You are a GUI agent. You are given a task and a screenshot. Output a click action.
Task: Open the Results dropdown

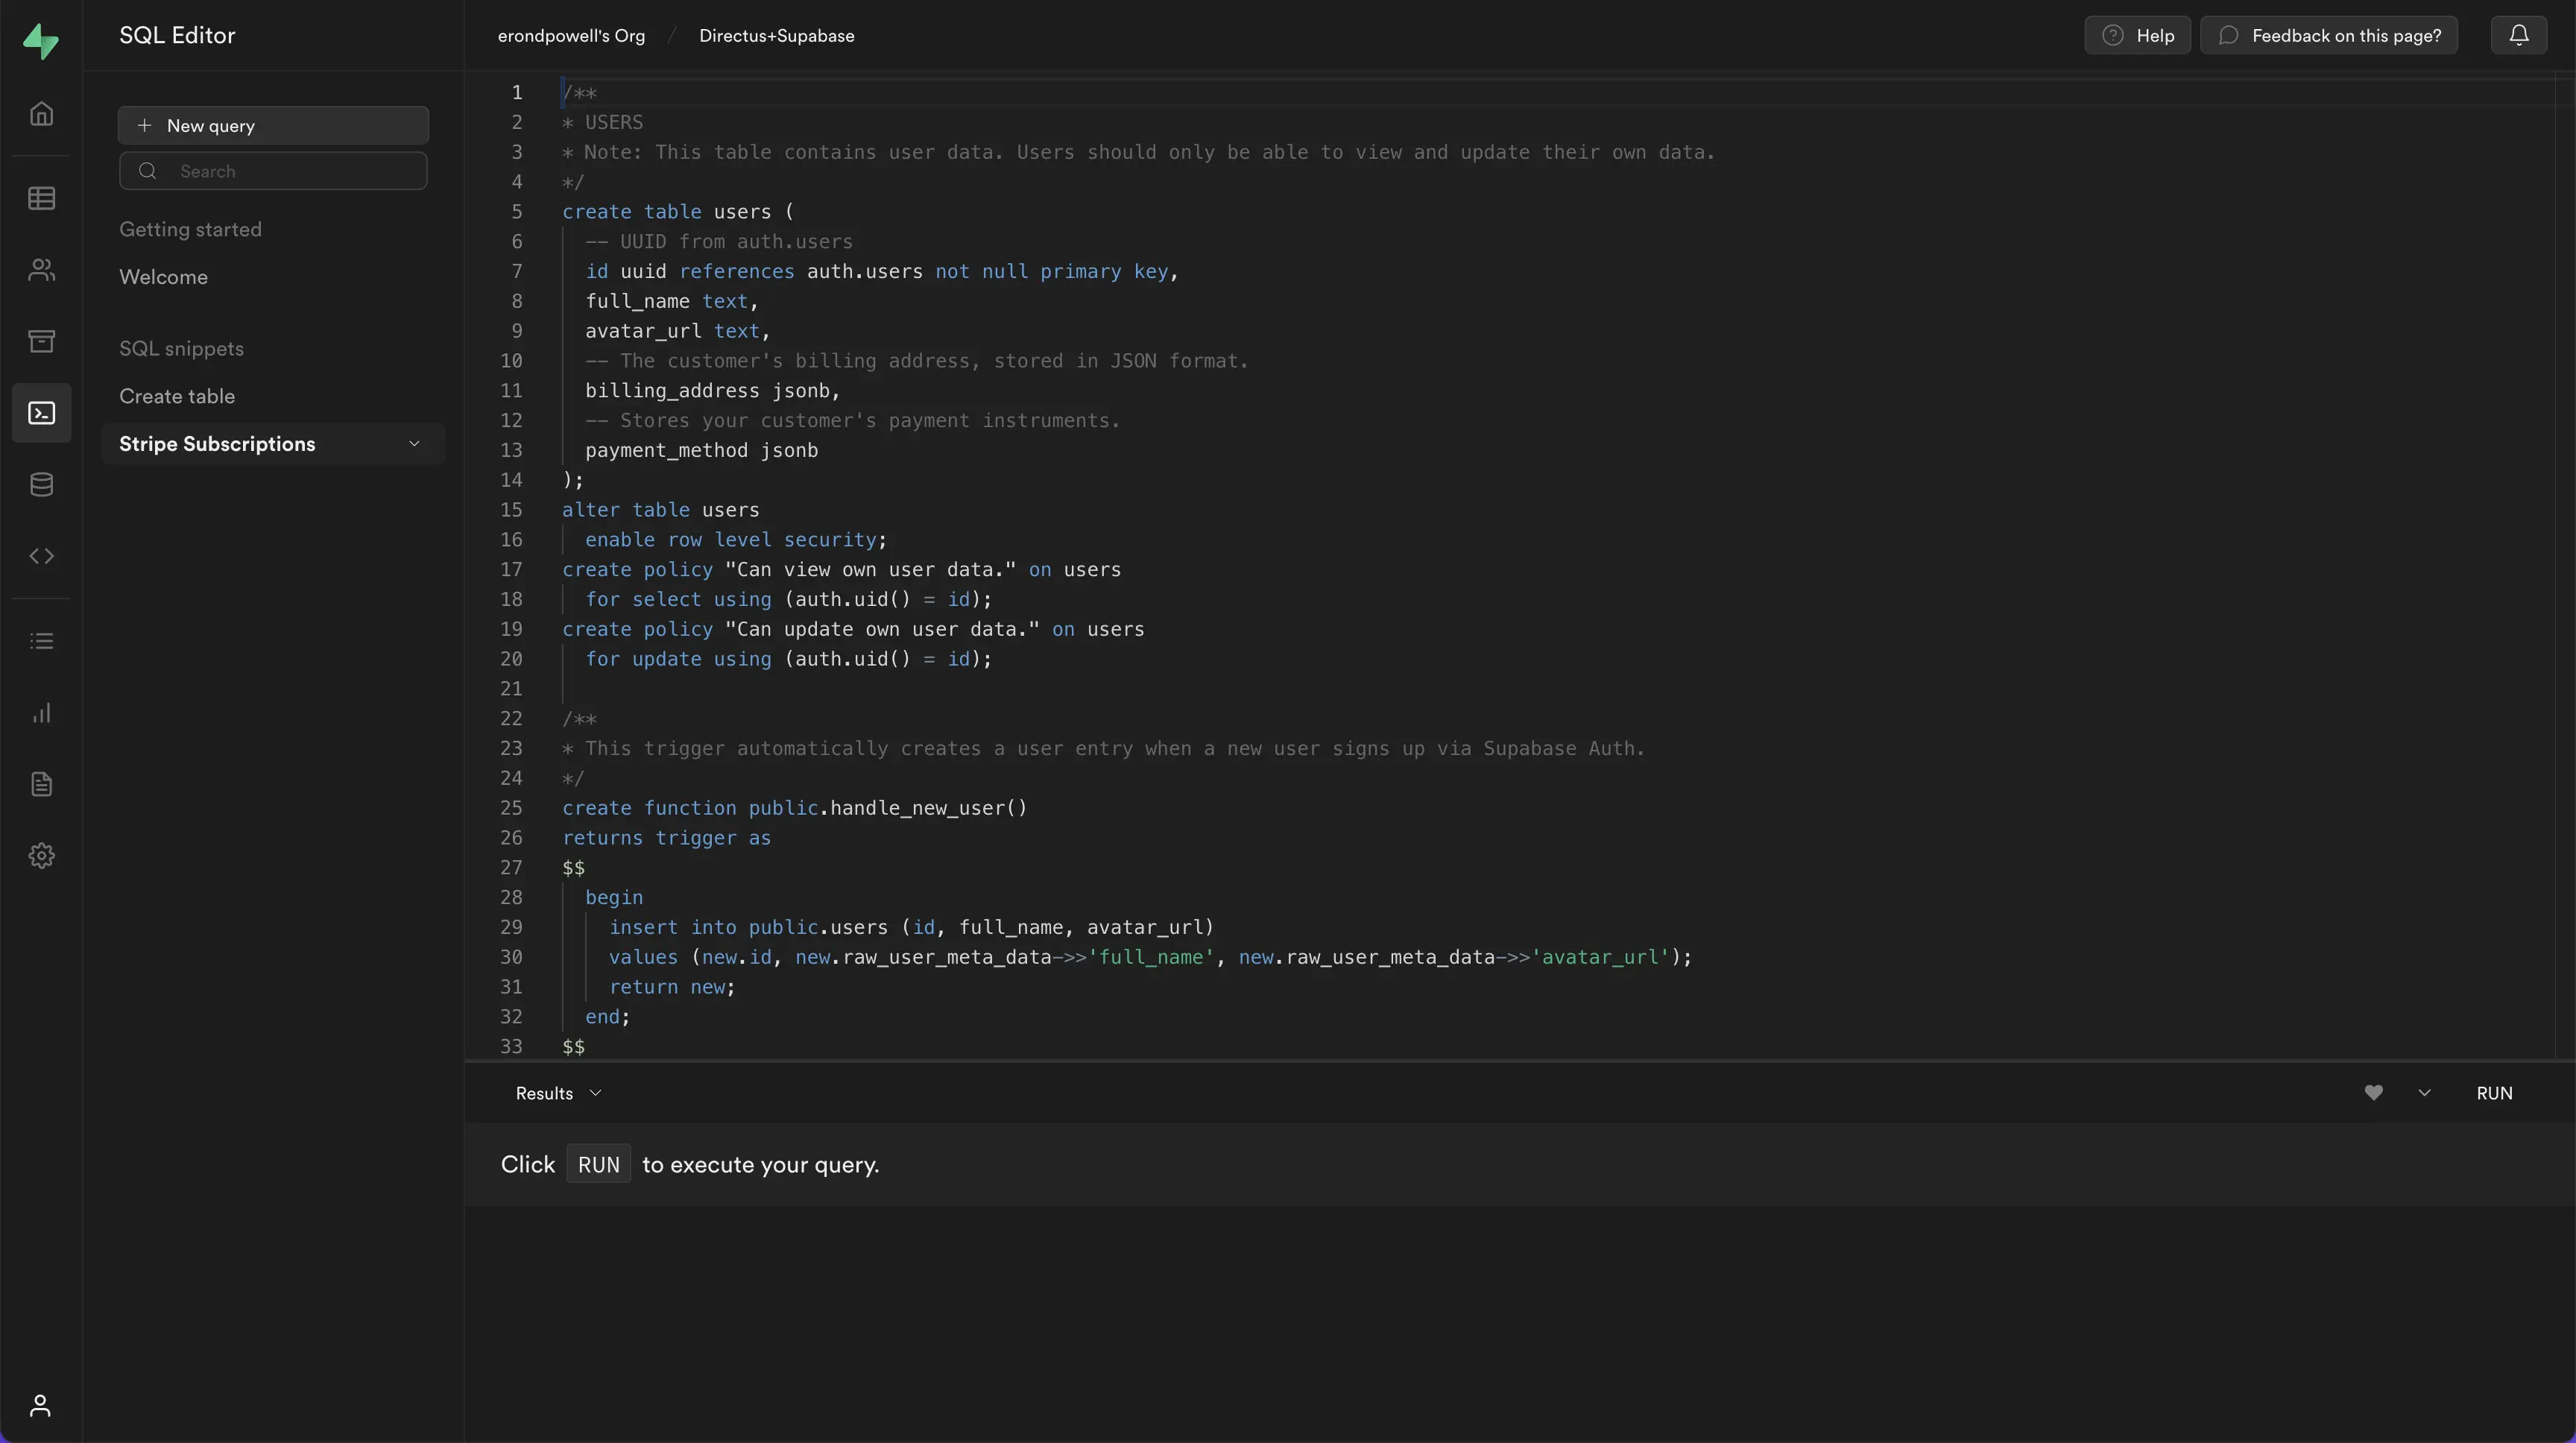point(558,1093)
